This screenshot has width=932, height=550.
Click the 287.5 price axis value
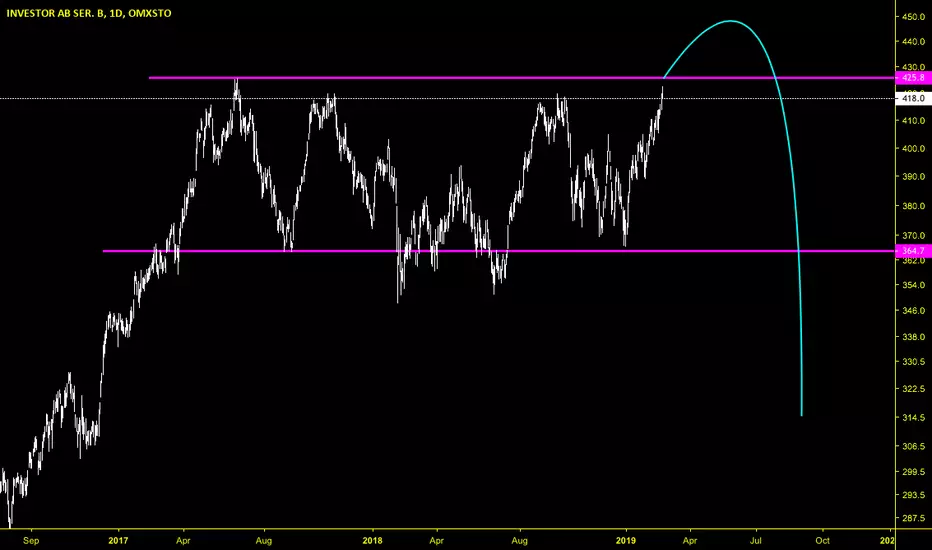tap(914, 518)
